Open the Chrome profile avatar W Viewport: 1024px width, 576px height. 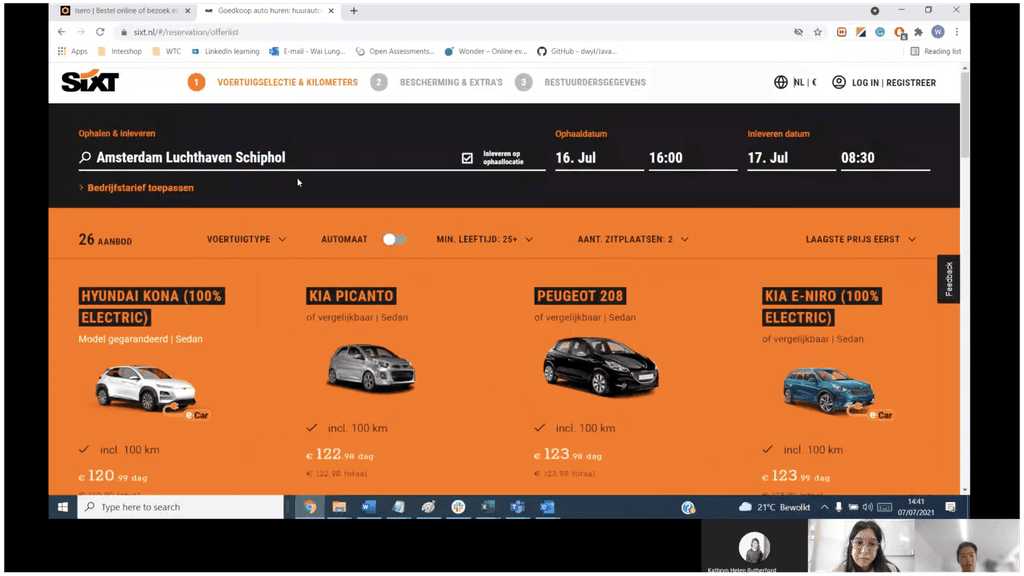pyautogui.click(x=938, y=32)
